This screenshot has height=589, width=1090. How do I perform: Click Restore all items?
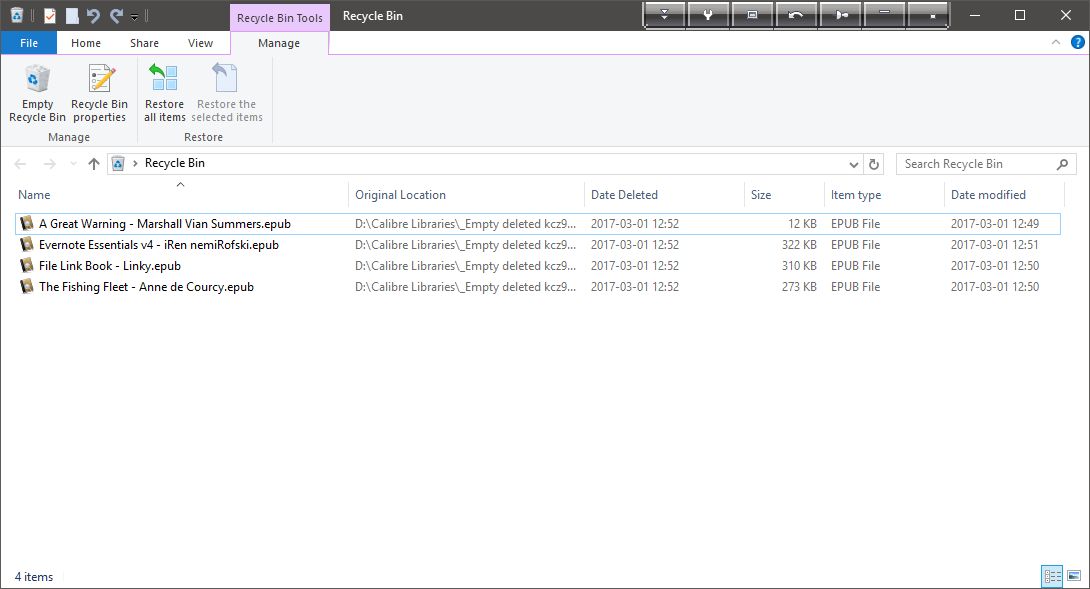point(165,93)
